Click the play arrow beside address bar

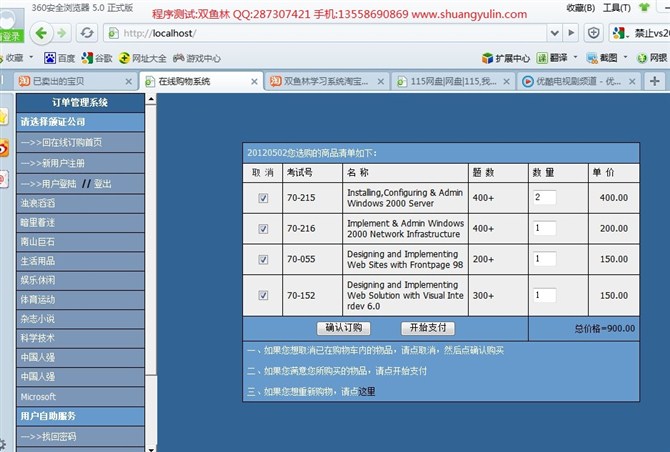pos(571,33)
